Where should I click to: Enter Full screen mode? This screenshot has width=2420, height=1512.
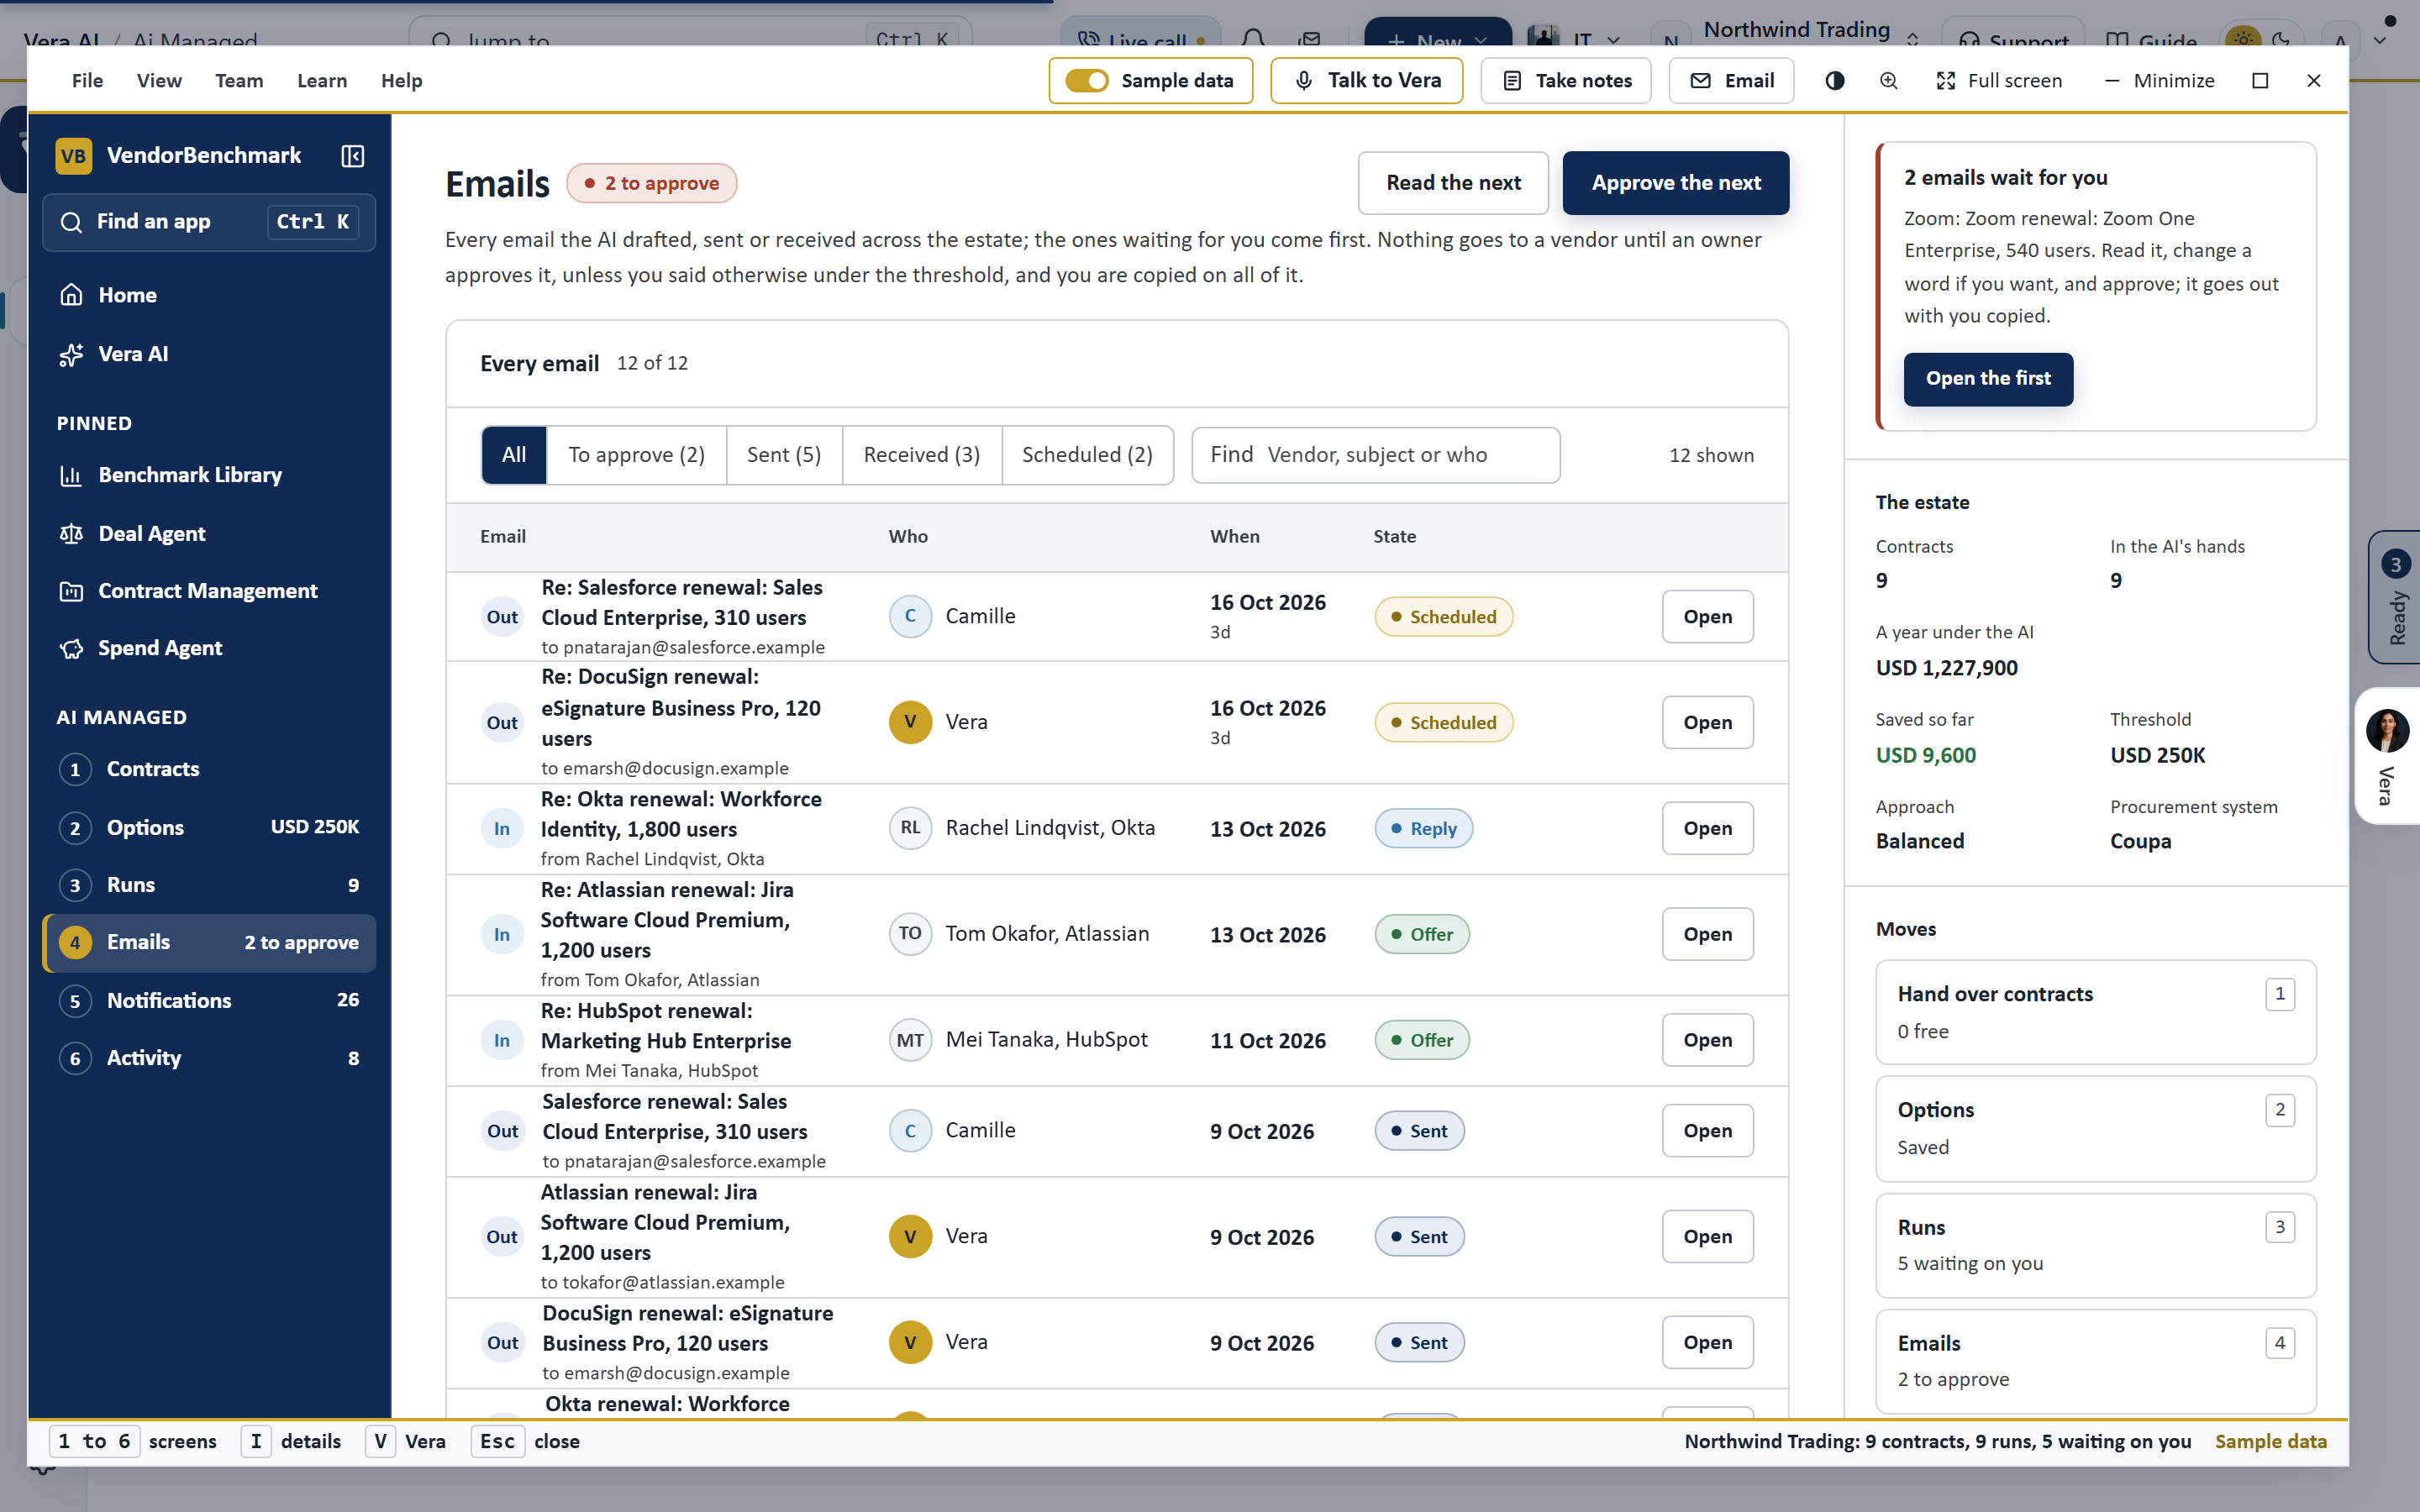coord(1999,81)
